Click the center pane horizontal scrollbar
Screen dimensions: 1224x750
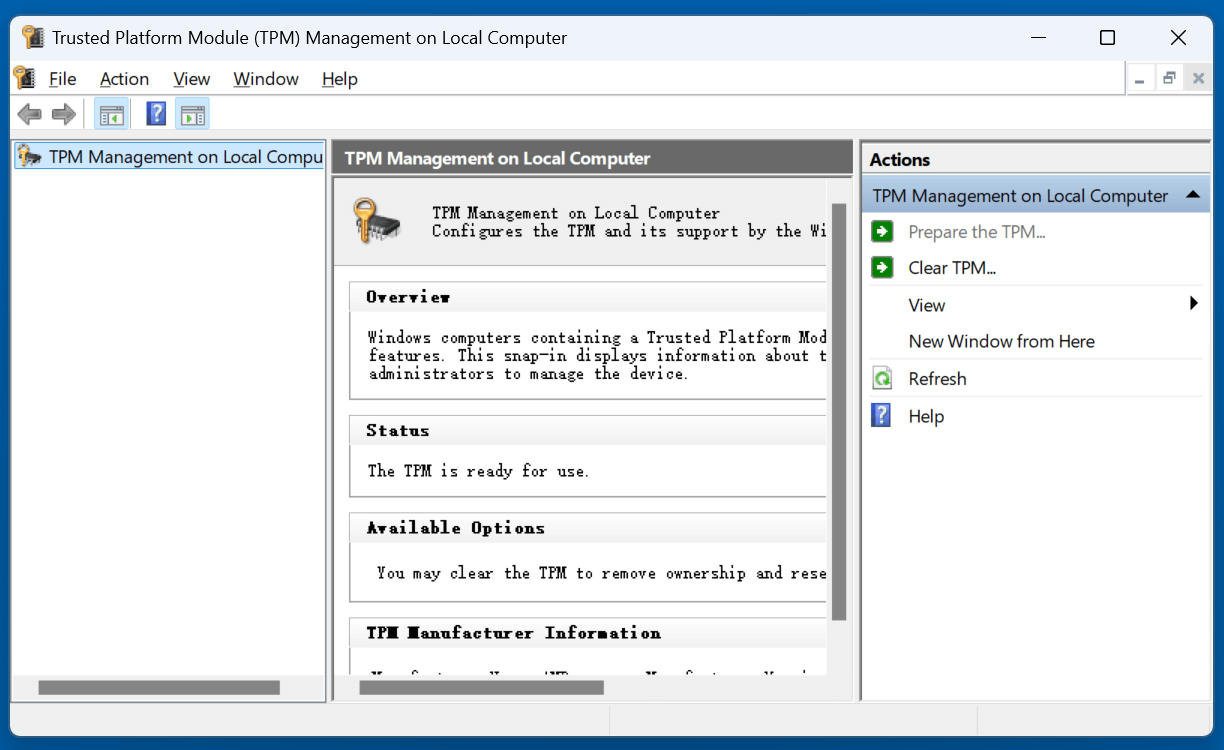click(x=481, y=688)
